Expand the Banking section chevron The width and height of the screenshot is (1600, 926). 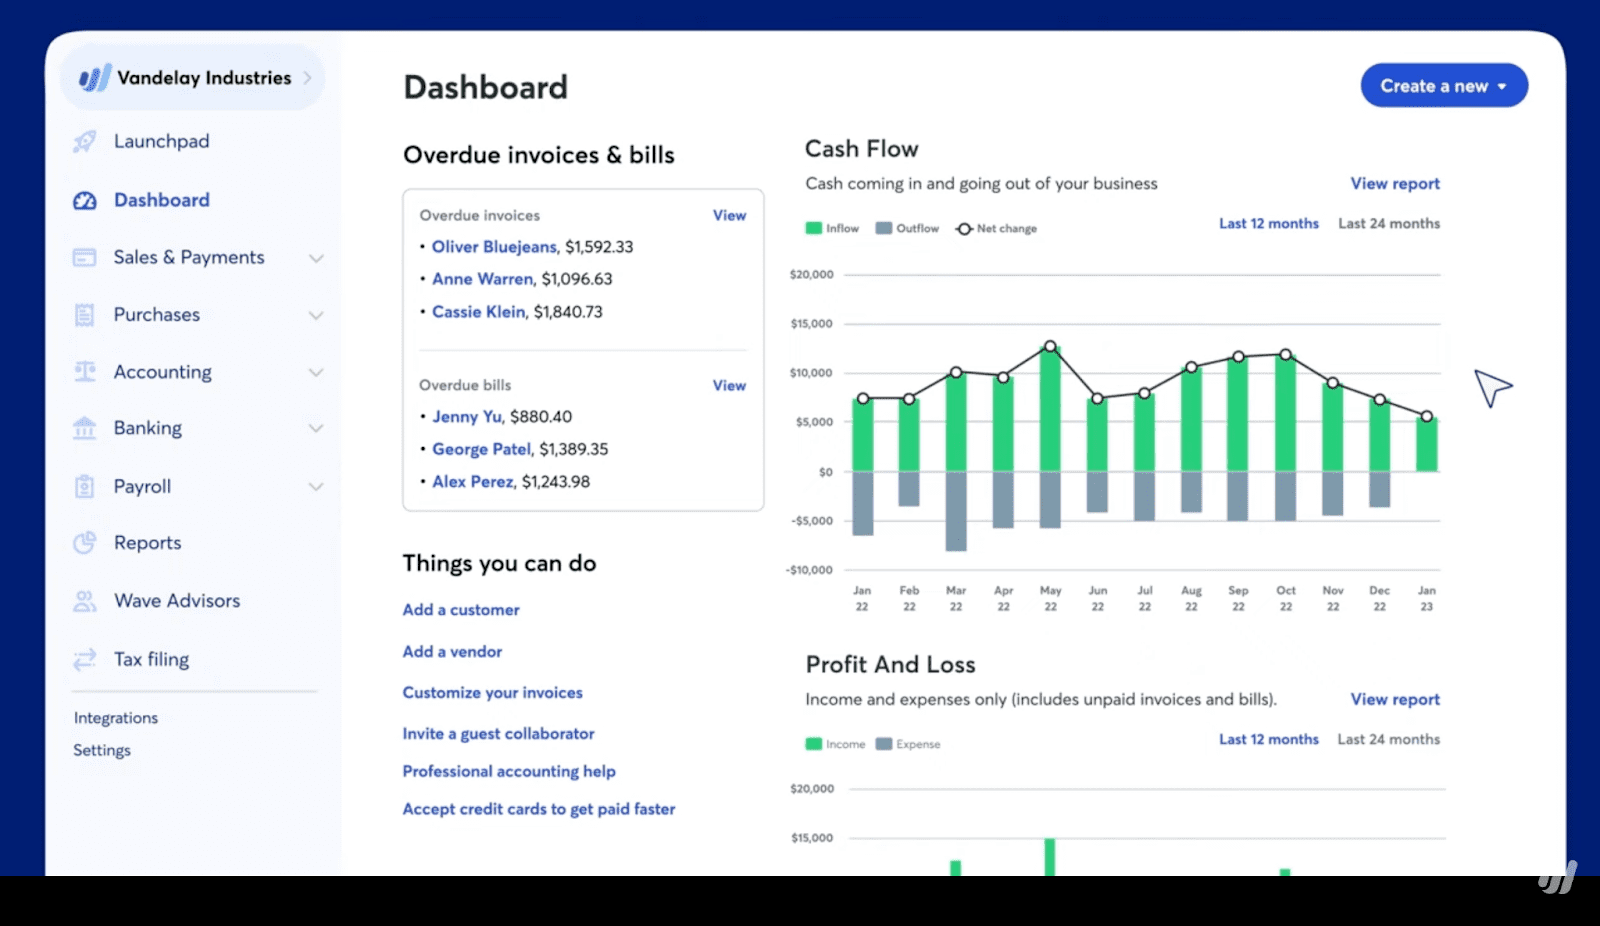pos(317,428)
